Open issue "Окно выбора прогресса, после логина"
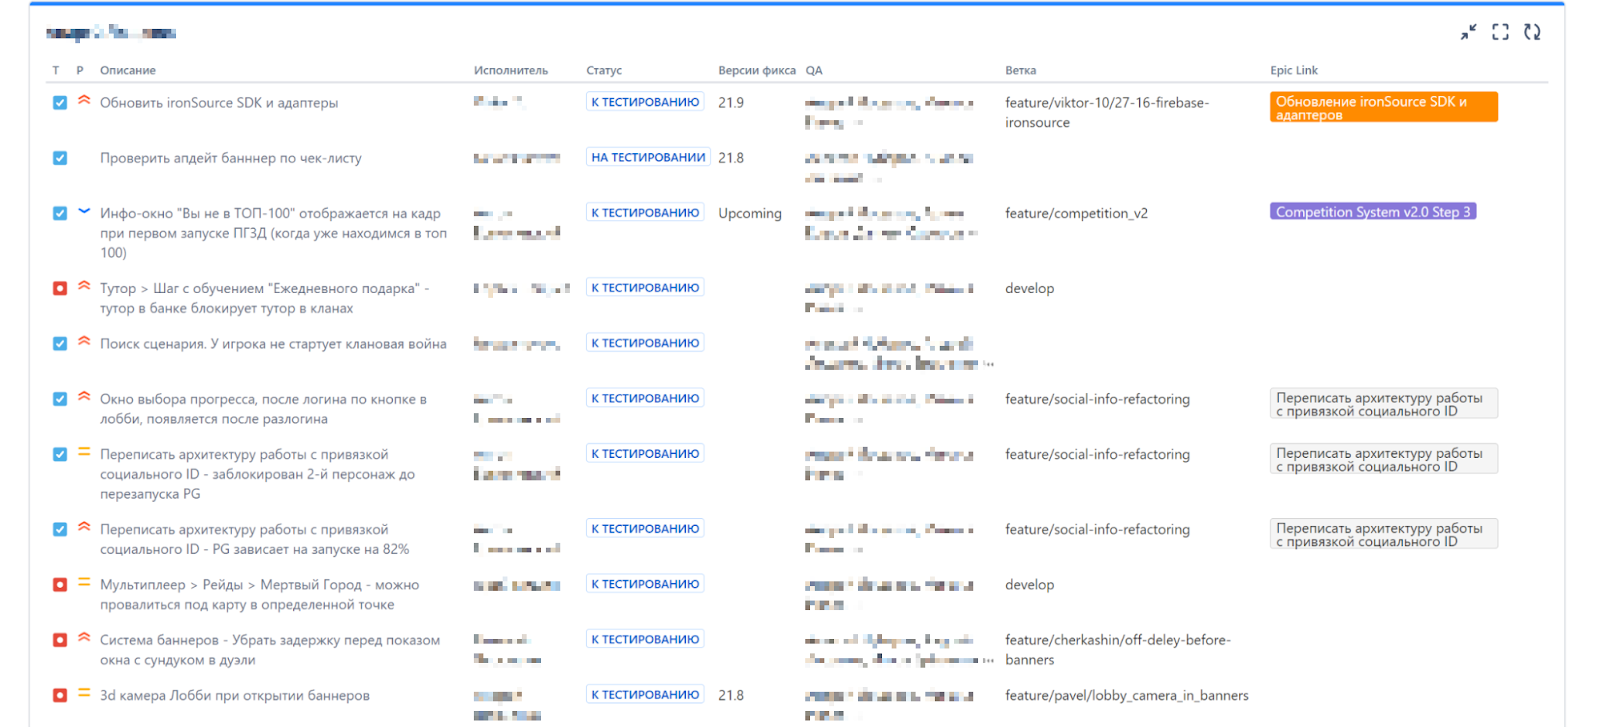 [264, 409]
